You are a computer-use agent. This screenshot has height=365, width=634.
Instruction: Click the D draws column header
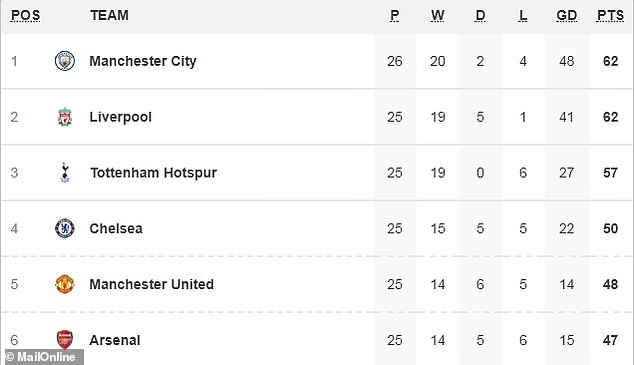[x=480, y=15]
